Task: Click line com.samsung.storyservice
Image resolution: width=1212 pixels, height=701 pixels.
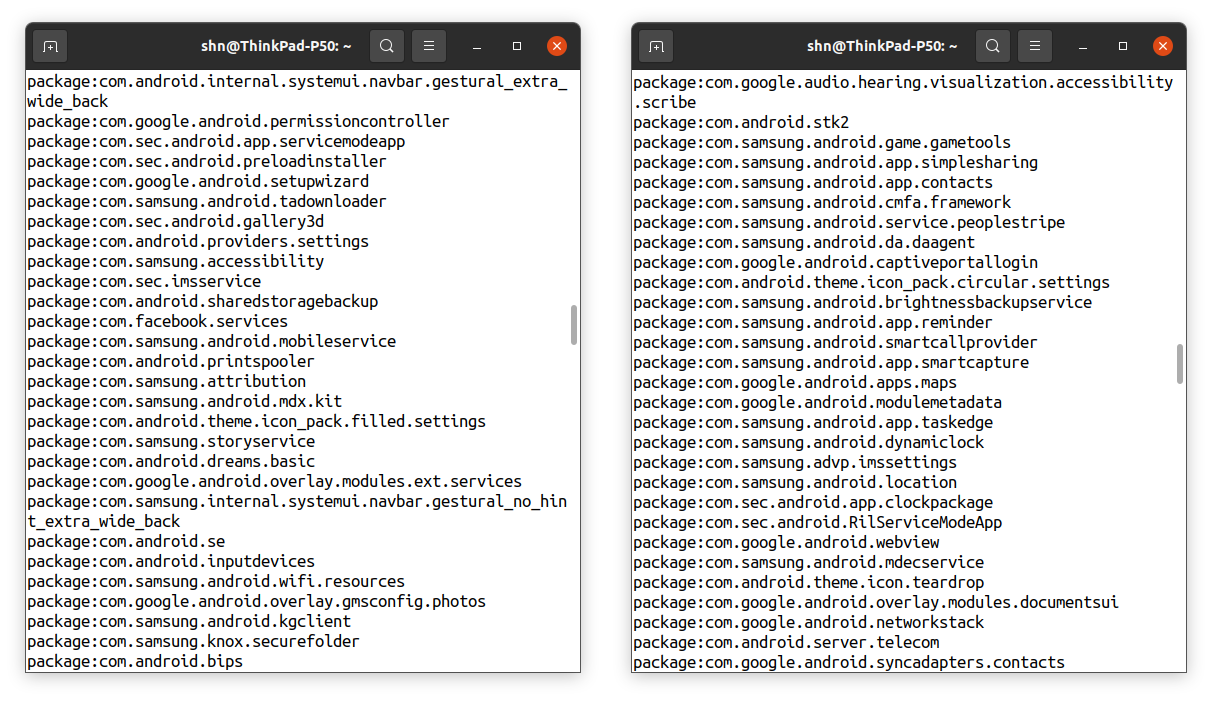Action: (x=171, y=442)
